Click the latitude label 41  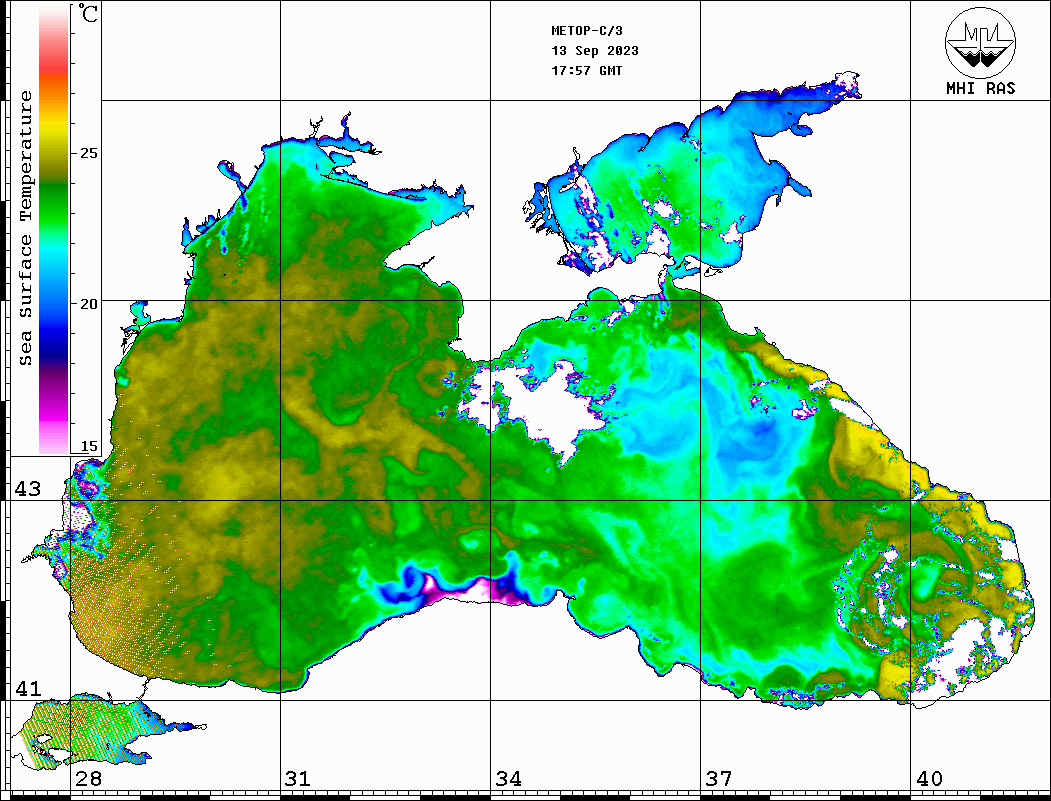click(28, 688)
